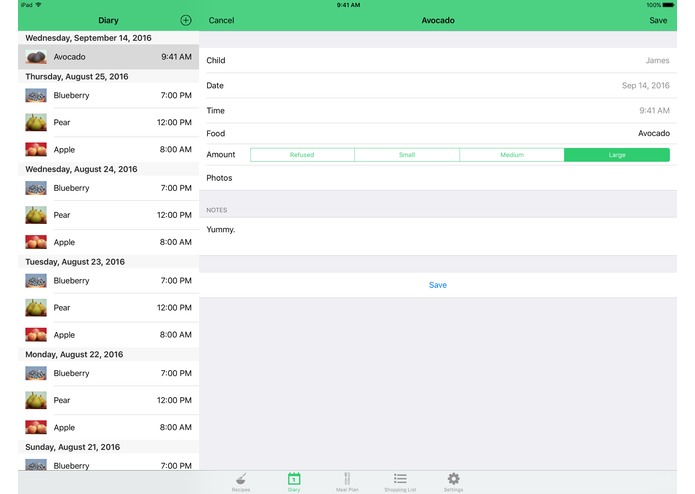Change the Child field showing James
Image resolution: width=695 pixels, height=494 pixels.
438,60
